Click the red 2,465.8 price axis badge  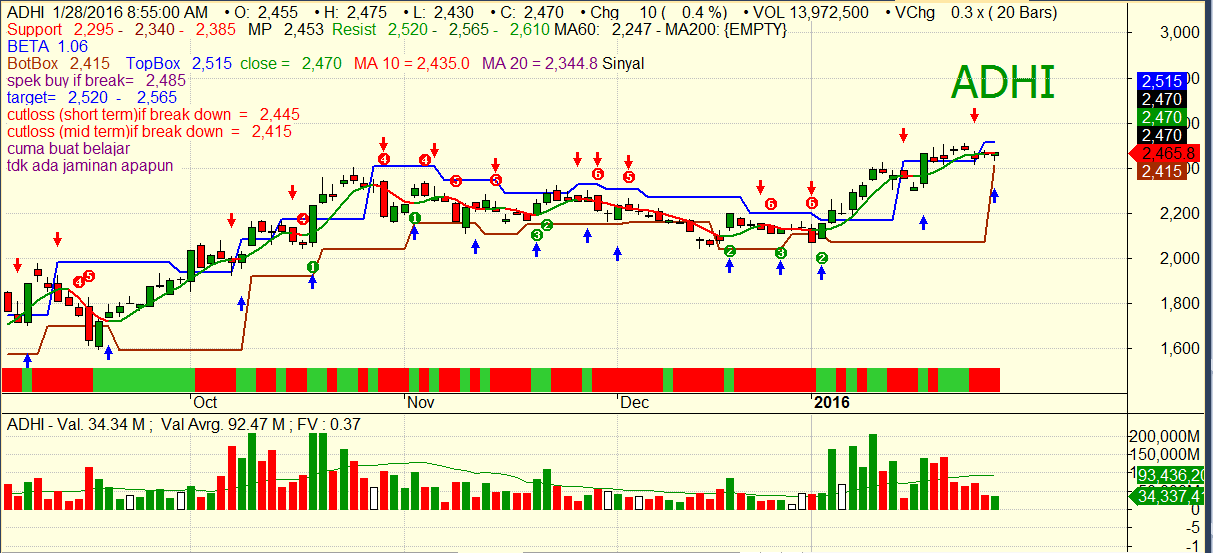pos(1162,153)
